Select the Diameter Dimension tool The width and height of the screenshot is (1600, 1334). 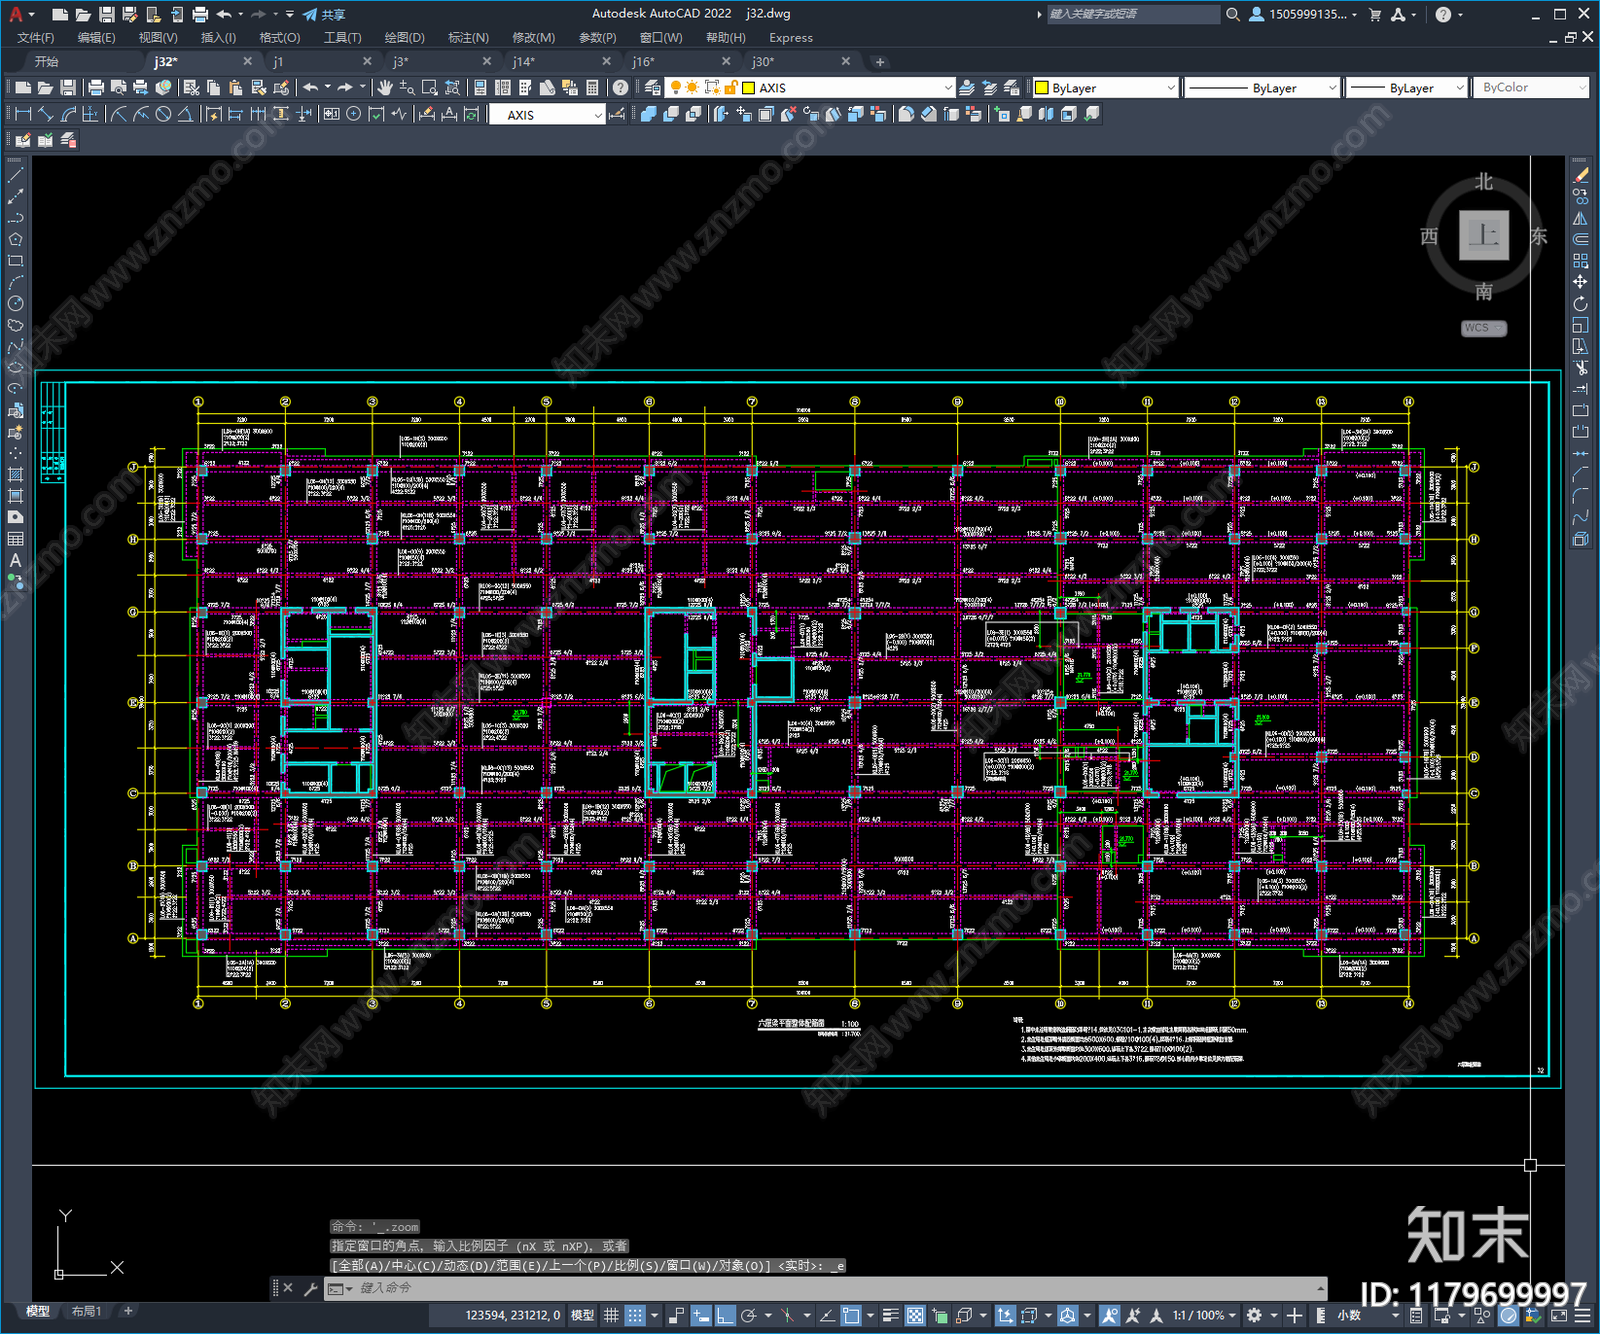[163, 114]
